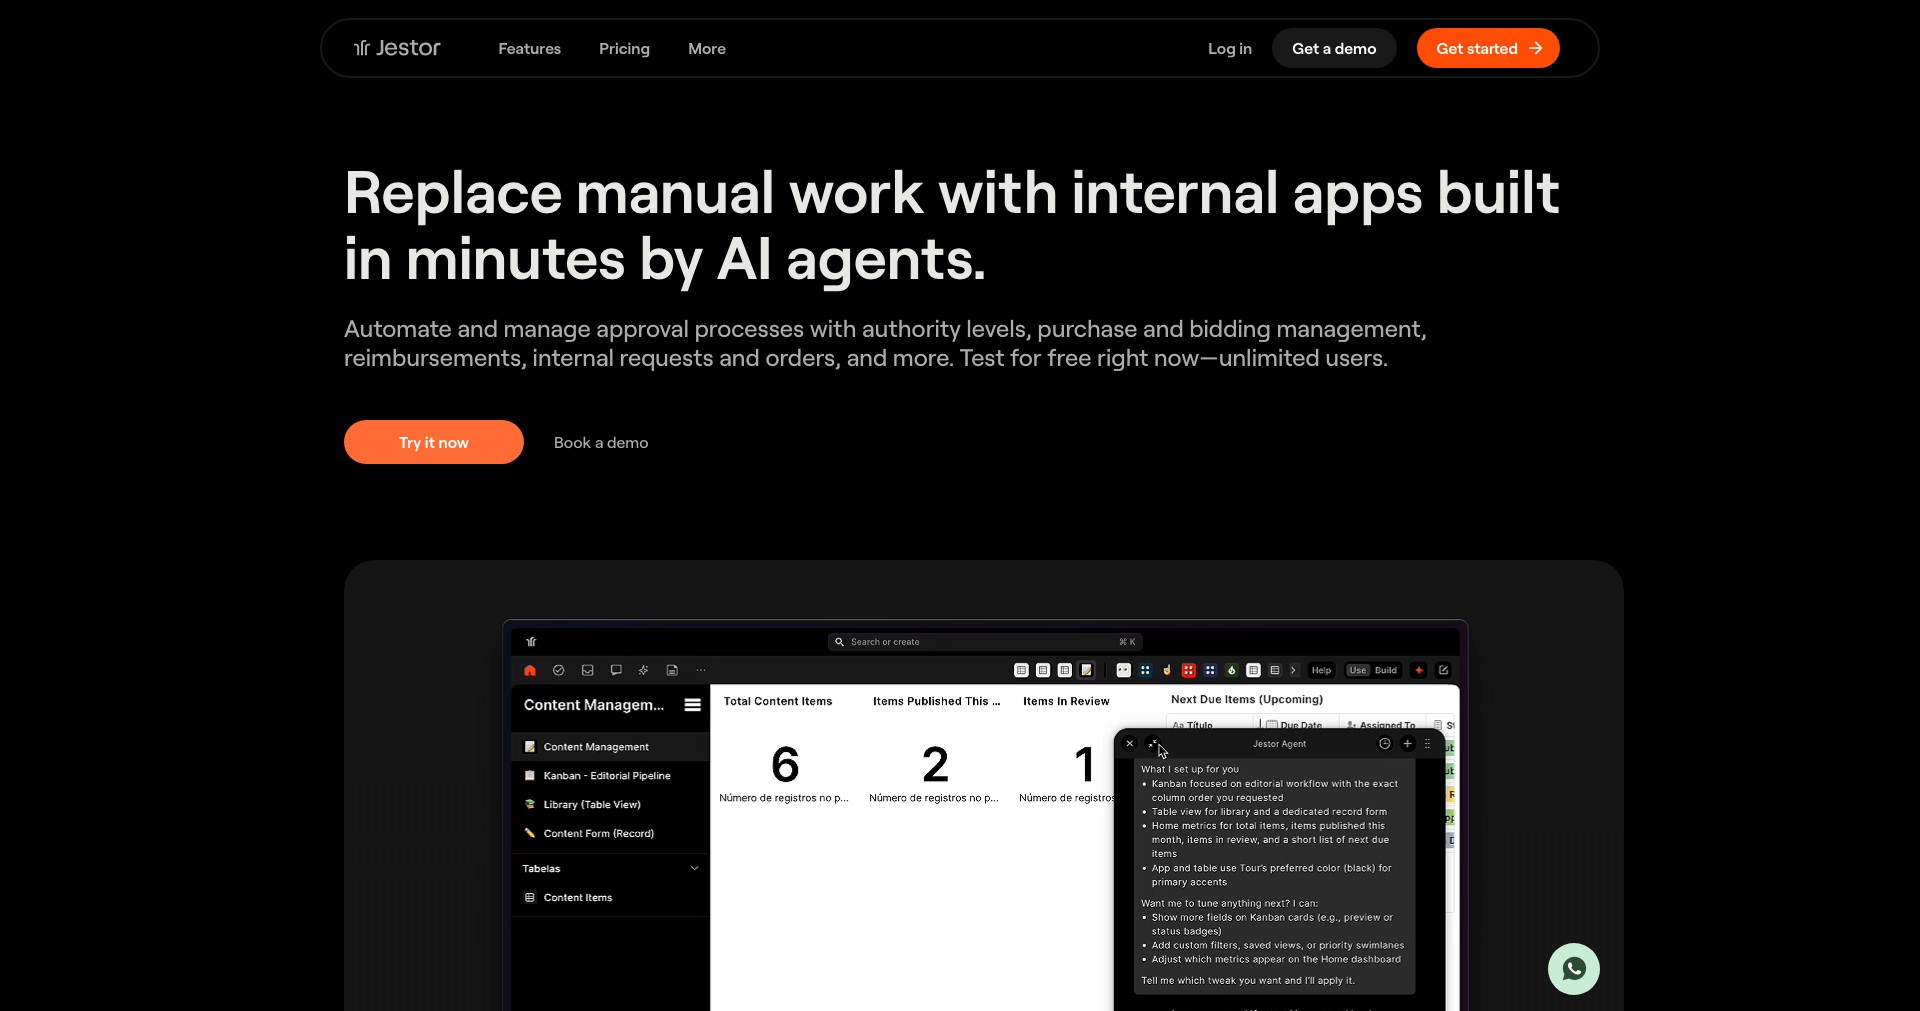Open the chat bubble icon in toolbar
The image size is (1920, 1011).
click(616, 670)
